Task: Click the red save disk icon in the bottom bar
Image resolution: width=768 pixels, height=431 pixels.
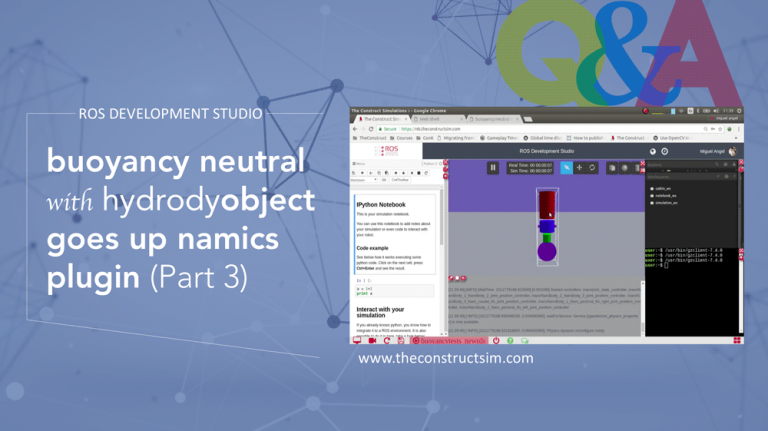Action: pyautogui.click(x=401, y=340)
